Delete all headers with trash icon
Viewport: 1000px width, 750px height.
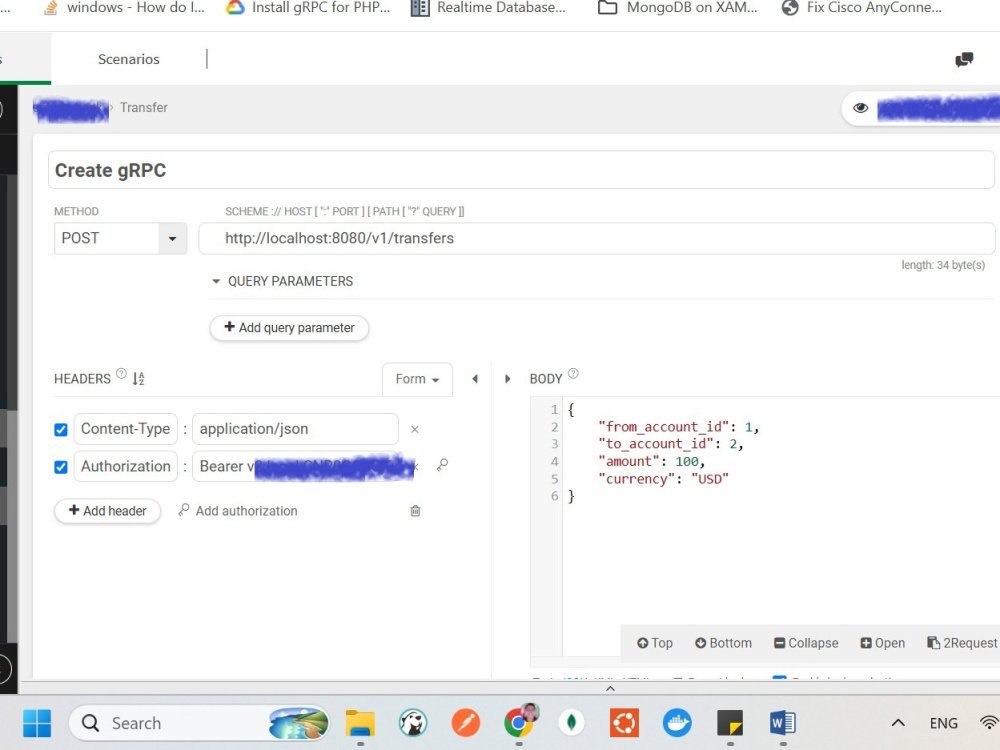click(415, 511)
